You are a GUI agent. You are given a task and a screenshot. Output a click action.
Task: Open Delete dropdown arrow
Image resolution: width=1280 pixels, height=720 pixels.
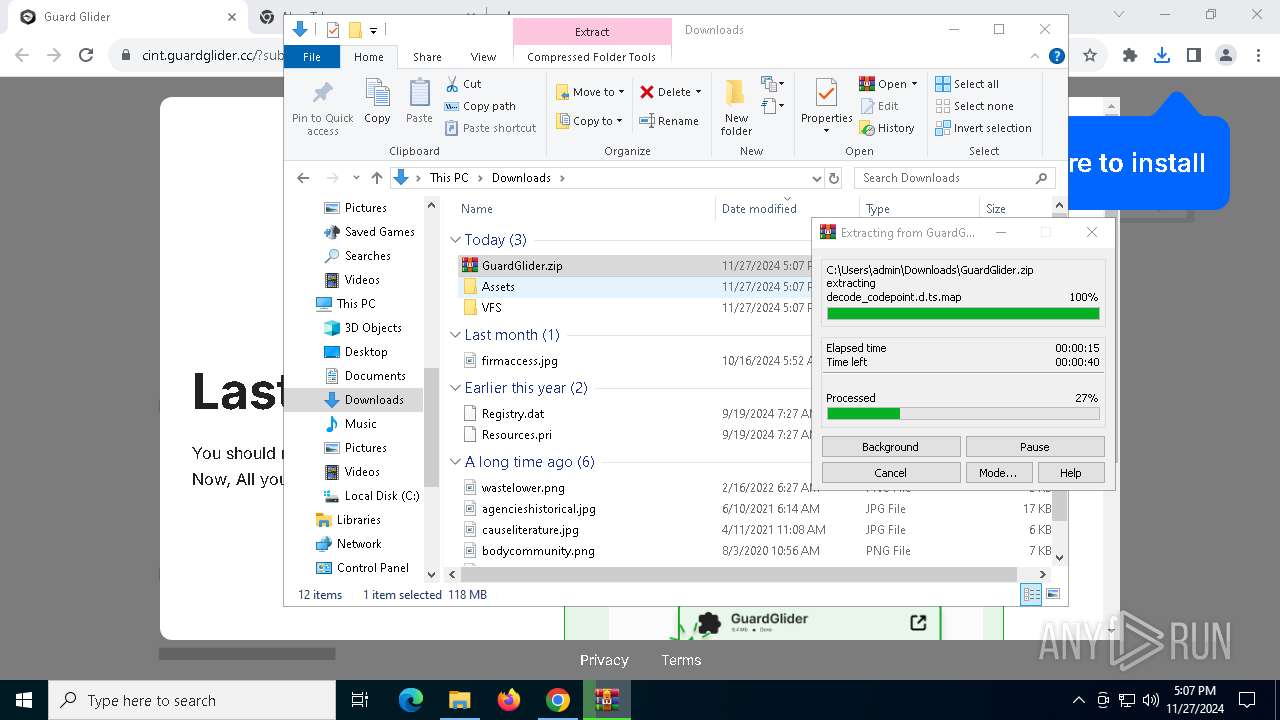click(x=698, y=92)
